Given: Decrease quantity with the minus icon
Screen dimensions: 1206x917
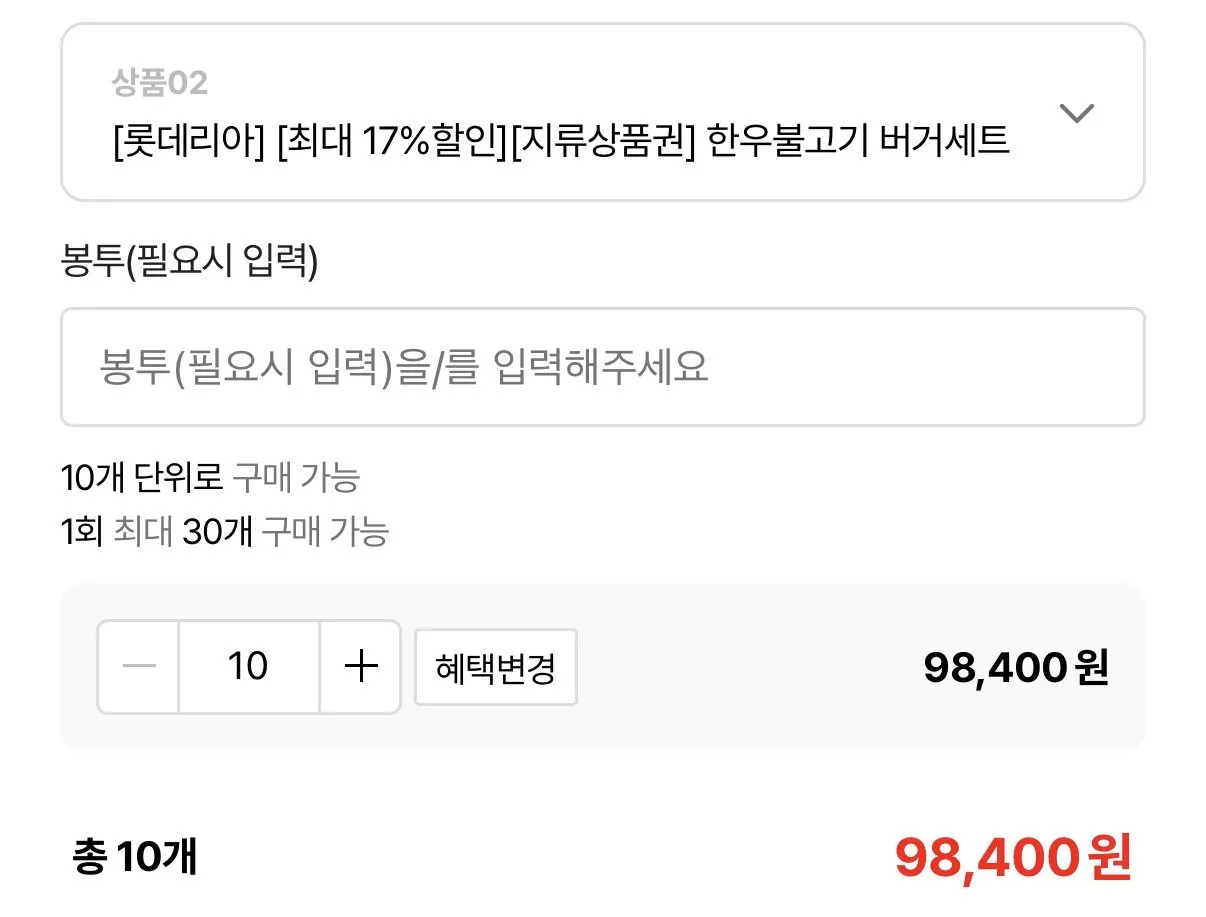Looking at the screenshot, I should (x=138, y=667).
